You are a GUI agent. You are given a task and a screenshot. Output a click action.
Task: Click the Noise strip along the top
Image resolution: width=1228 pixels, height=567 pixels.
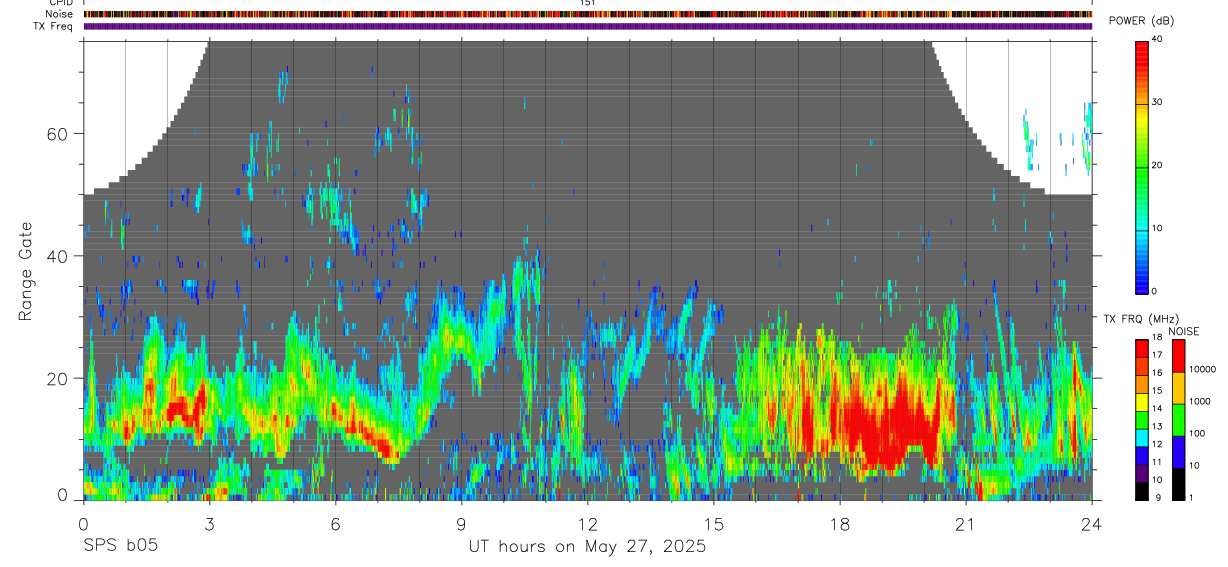[588, 14]
